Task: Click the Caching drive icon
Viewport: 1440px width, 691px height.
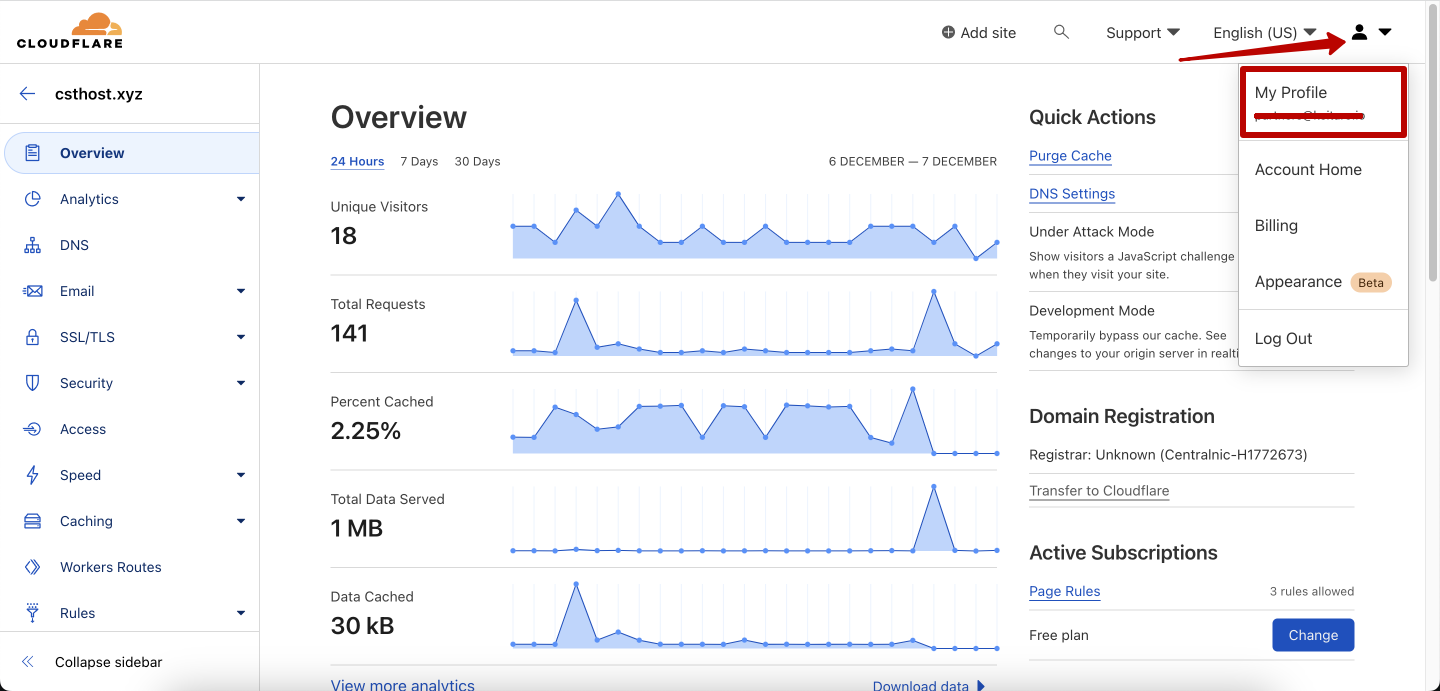Action: click(33, 521)
